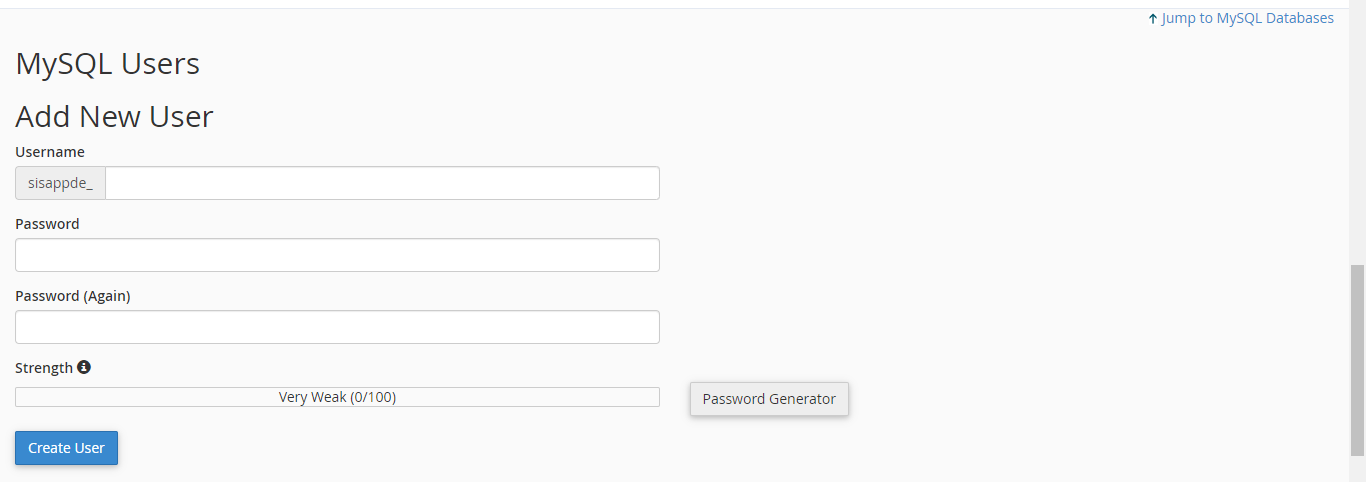1366x482 pixels.
Task: Click the vertical scrollbar thumb
Action: pos(1357,360)
